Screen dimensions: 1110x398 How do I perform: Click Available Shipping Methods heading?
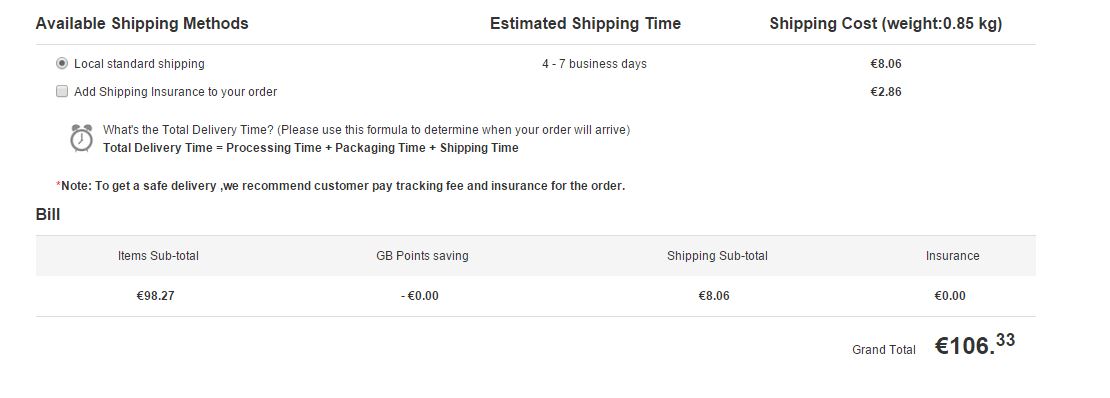(x=142, y=23)
